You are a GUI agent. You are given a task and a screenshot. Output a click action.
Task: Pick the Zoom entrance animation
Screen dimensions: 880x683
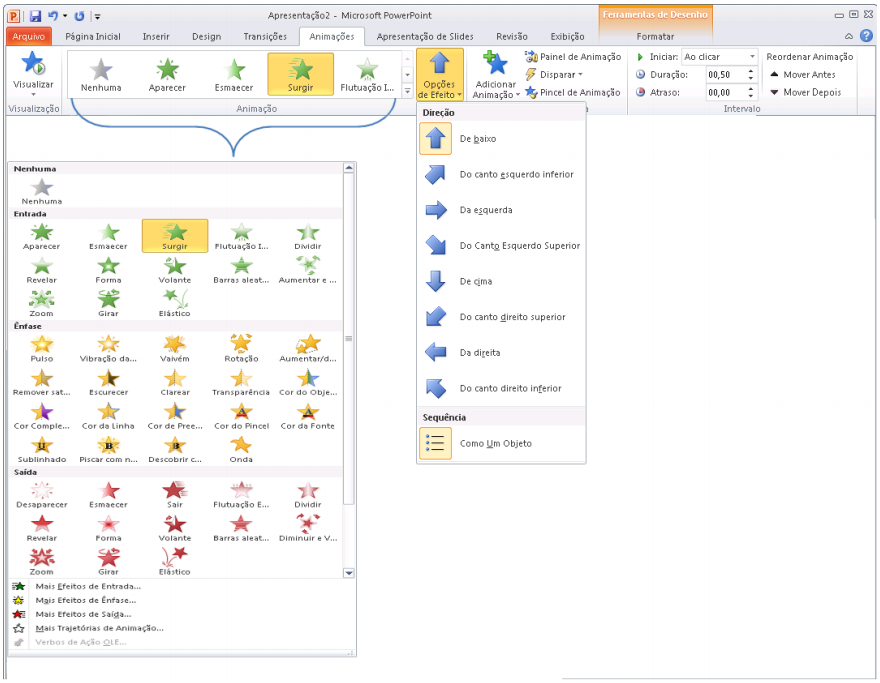(42, 304)
